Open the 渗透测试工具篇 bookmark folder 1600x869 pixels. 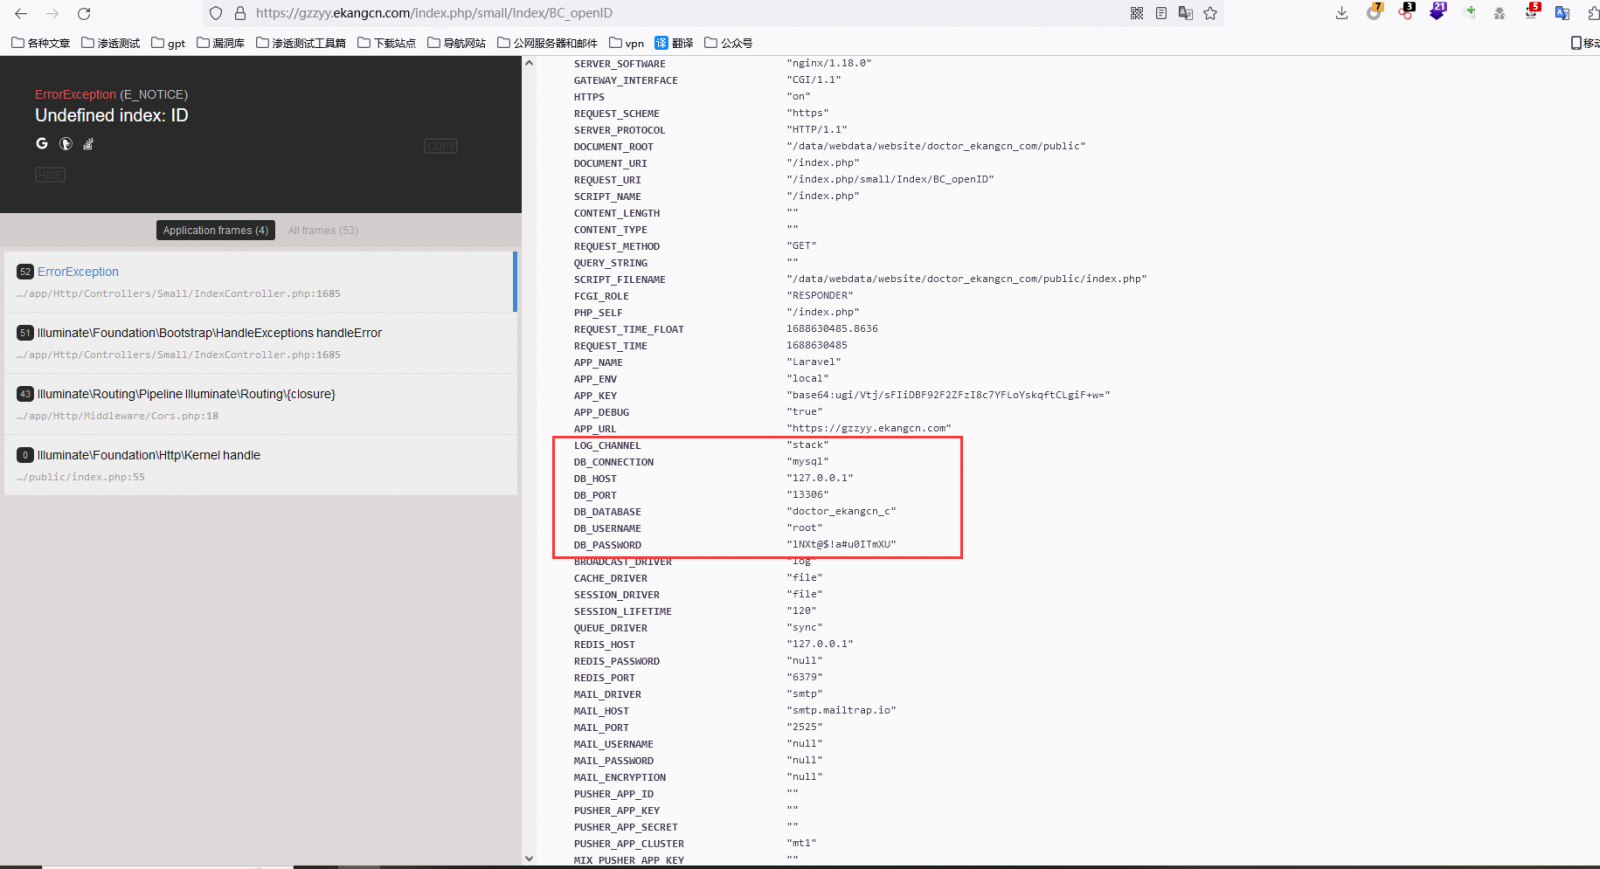[301, 43]
